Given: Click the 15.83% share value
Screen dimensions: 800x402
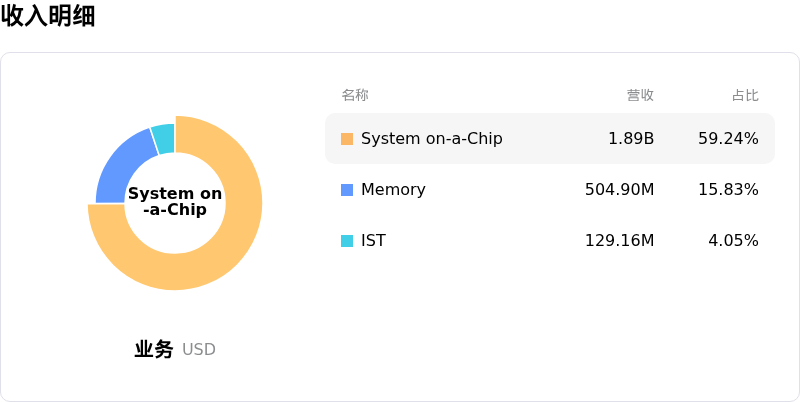Looking at the screenshot, I should pyautogui.click(x=728, y=190).
